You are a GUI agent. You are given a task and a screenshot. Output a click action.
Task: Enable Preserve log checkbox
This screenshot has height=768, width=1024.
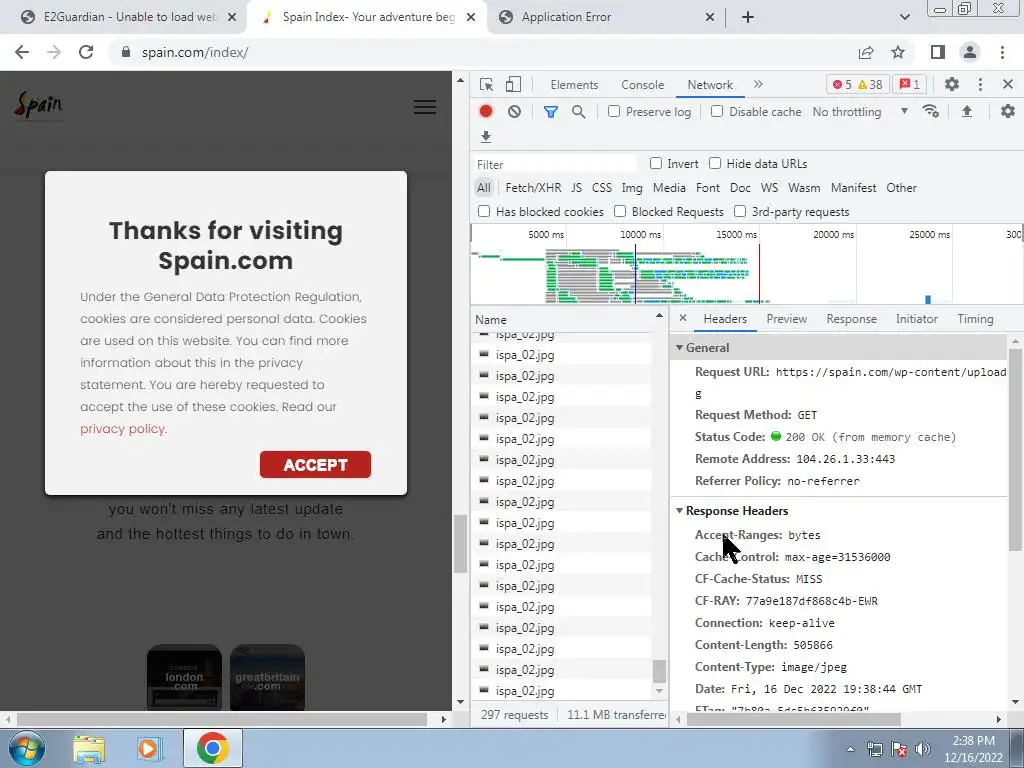pyautogui.click(x=614, y=111)
